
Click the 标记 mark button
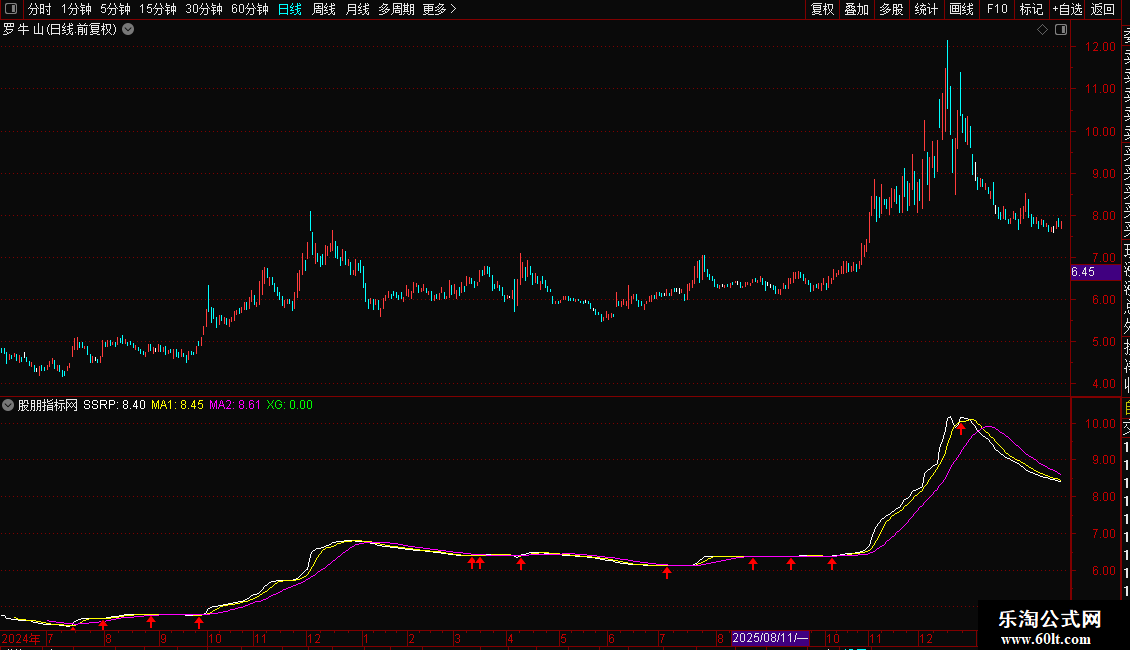coord(1031,9)
